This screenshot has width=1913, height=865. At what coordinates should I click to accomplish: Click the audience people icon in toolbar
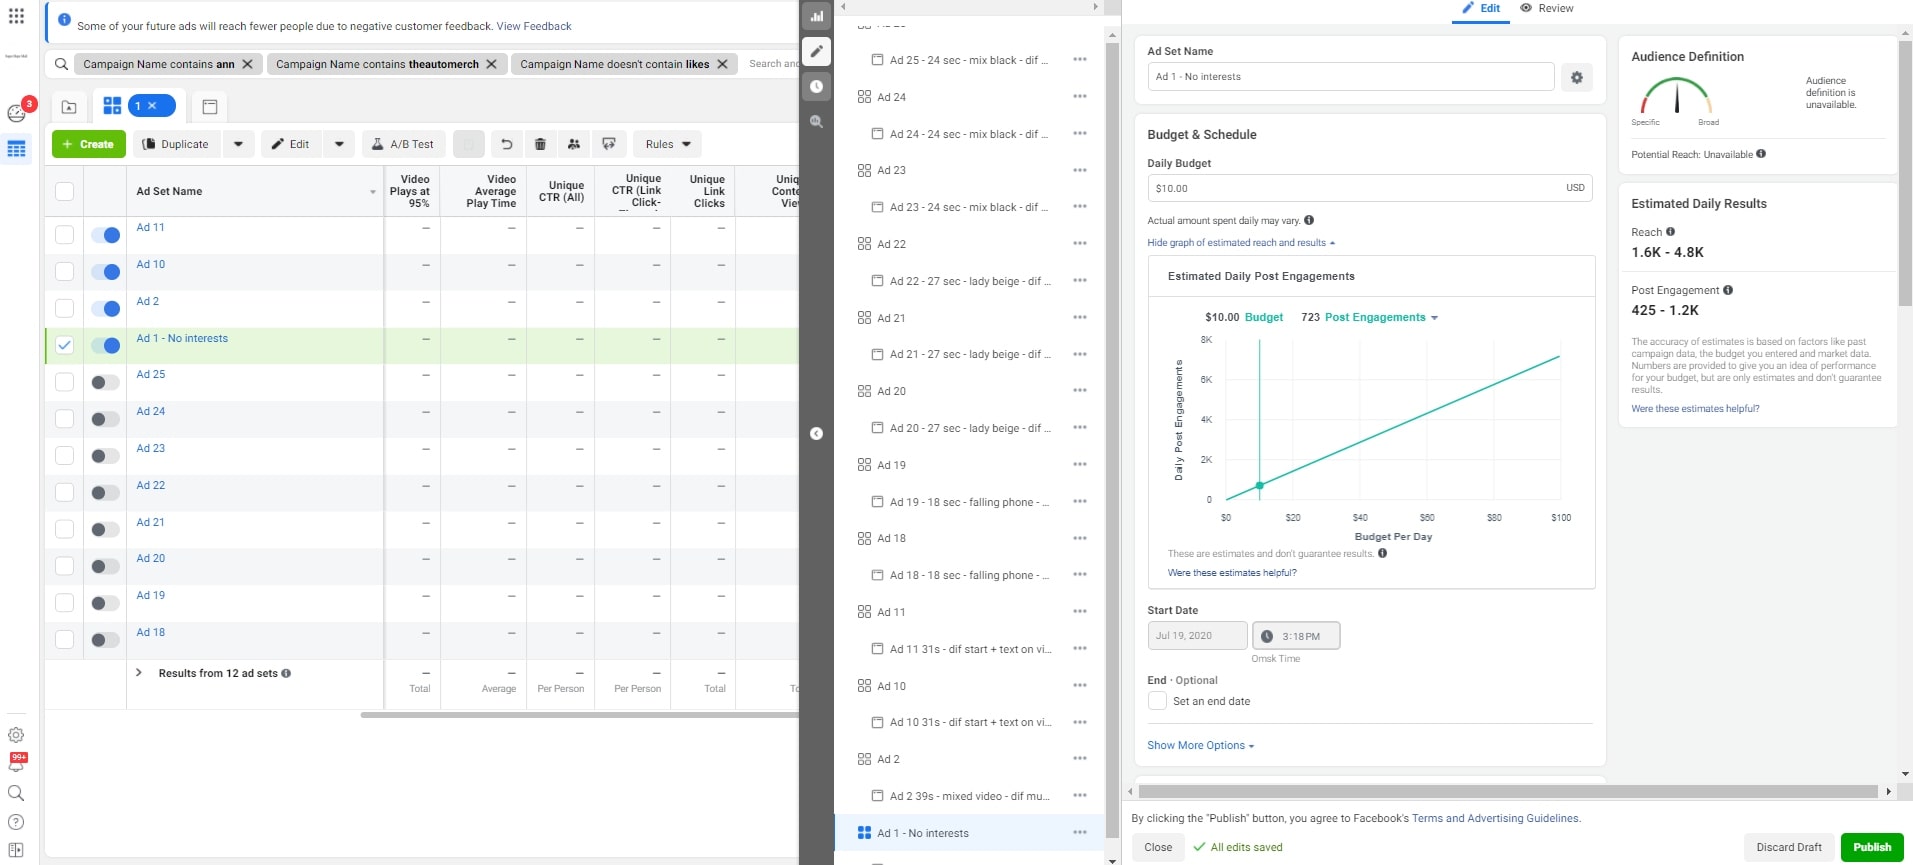click(x=574, y=144)
